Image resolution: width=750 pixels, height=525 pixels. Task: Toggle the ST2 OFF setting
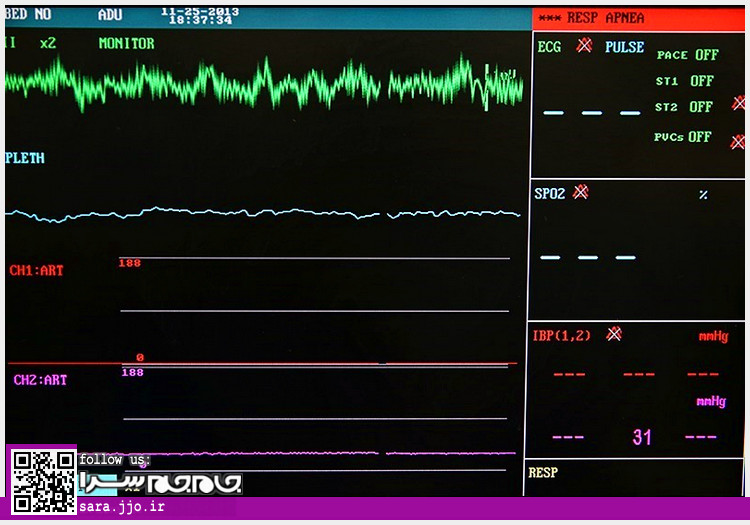click(685, 107)
